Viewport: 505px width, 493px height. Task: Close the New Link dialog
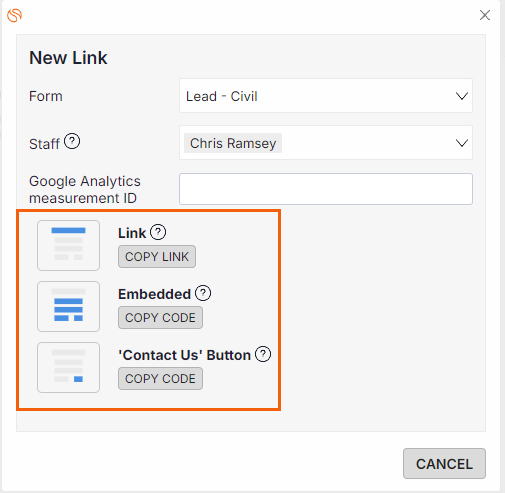click(485, 15)
